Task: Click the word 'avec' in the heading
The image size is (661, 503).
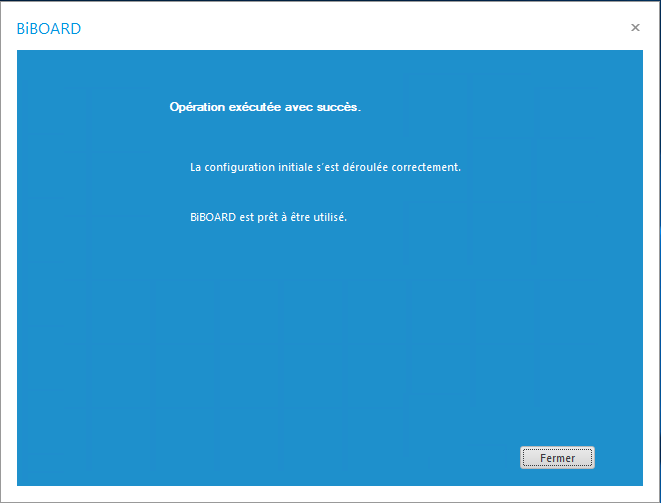Action: [299, 108]
